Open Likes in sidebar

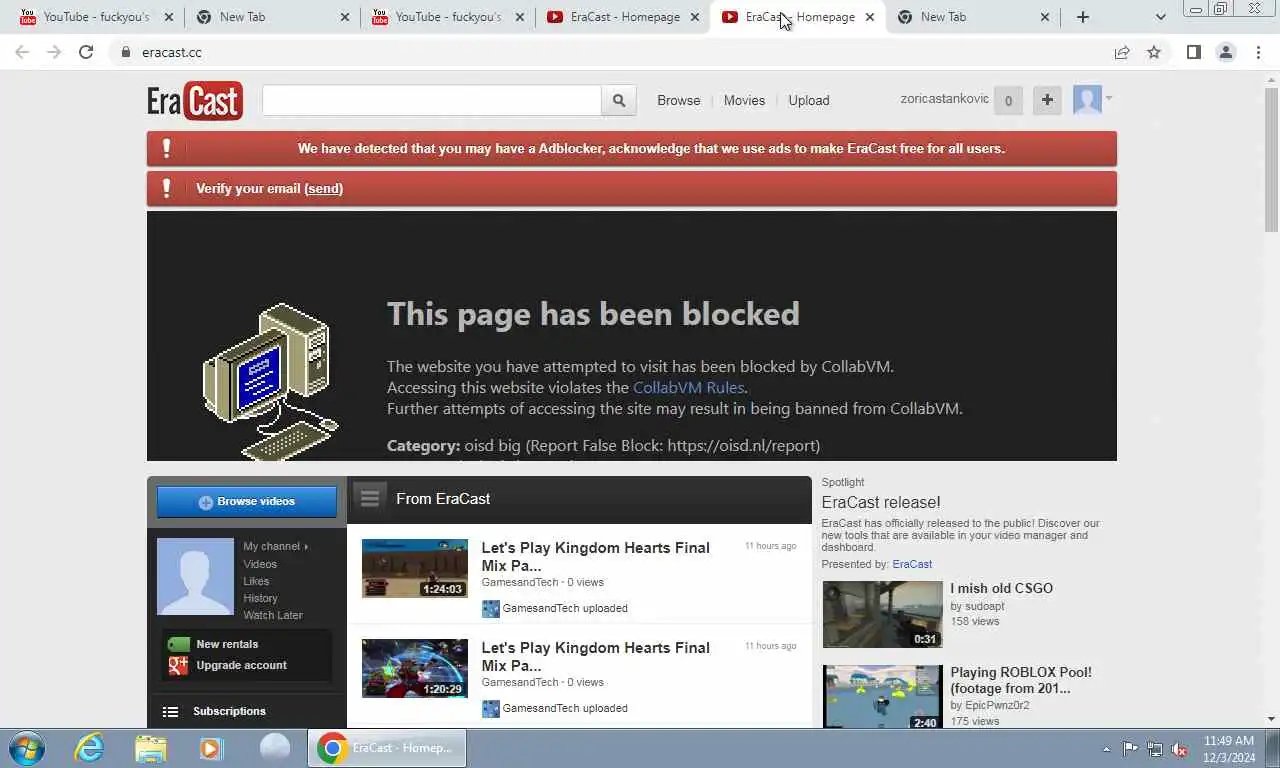[x=256, y=581]
